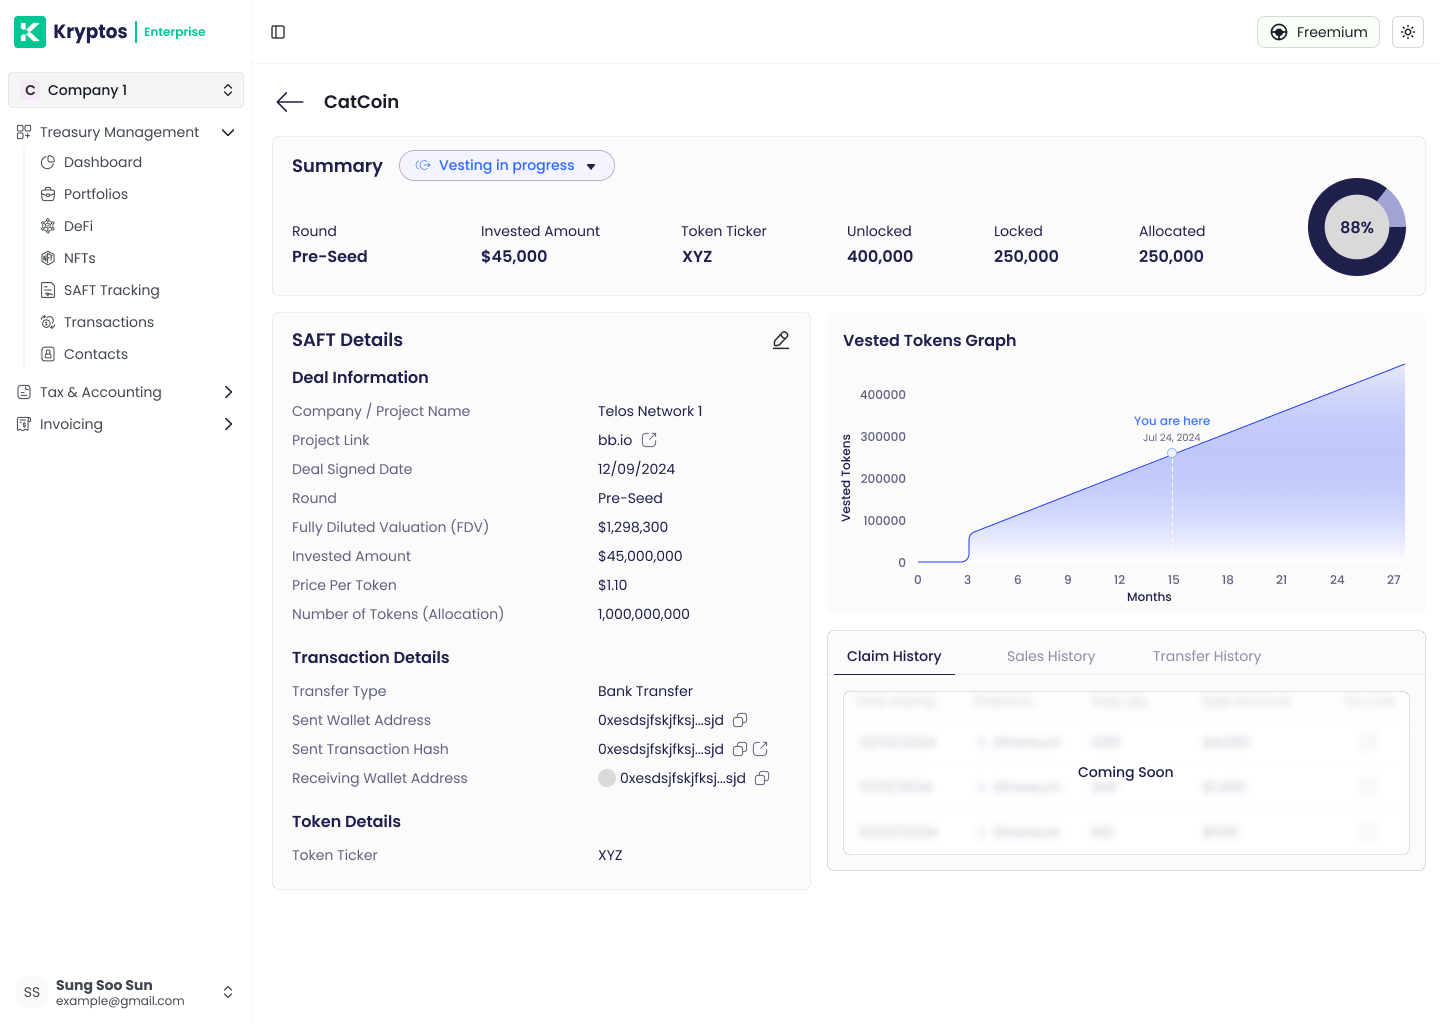Click the Bank Transfer value
This screenshot has width=1440, height=1024.
pyautogui.click(x=645, y=691)
